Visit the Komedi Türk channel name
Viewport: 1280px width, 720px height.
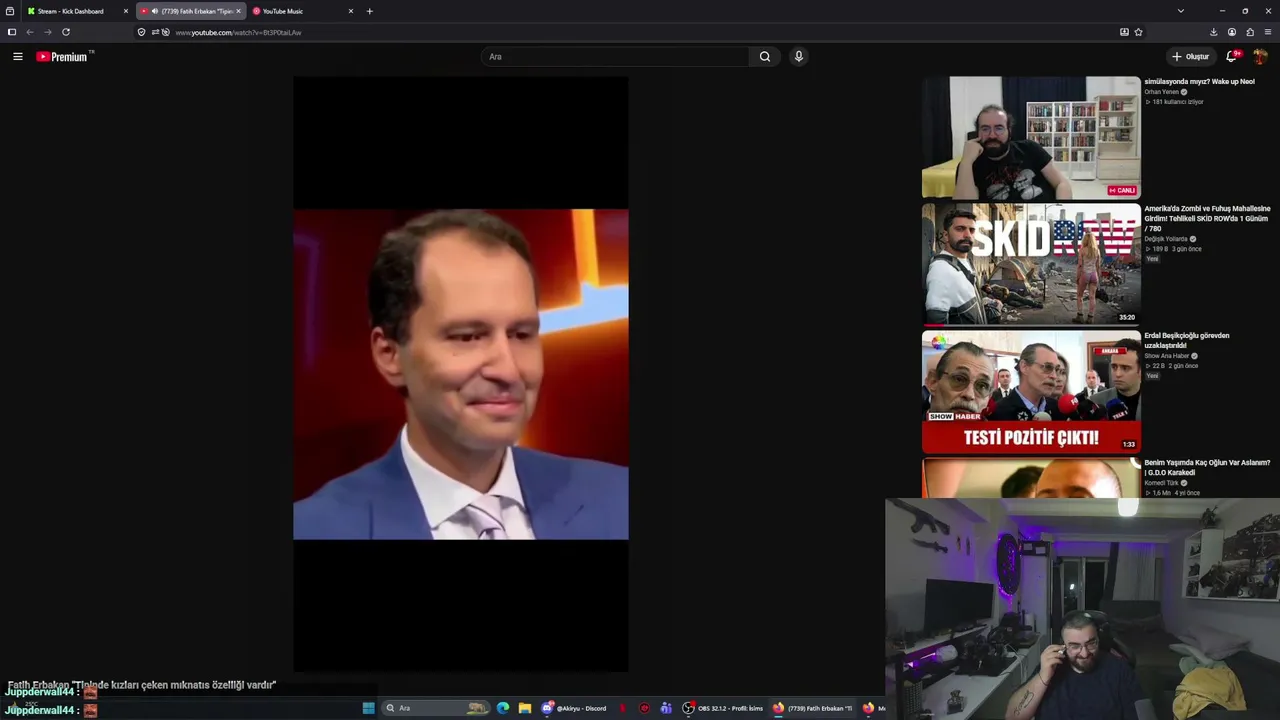tap(1161, 483)
